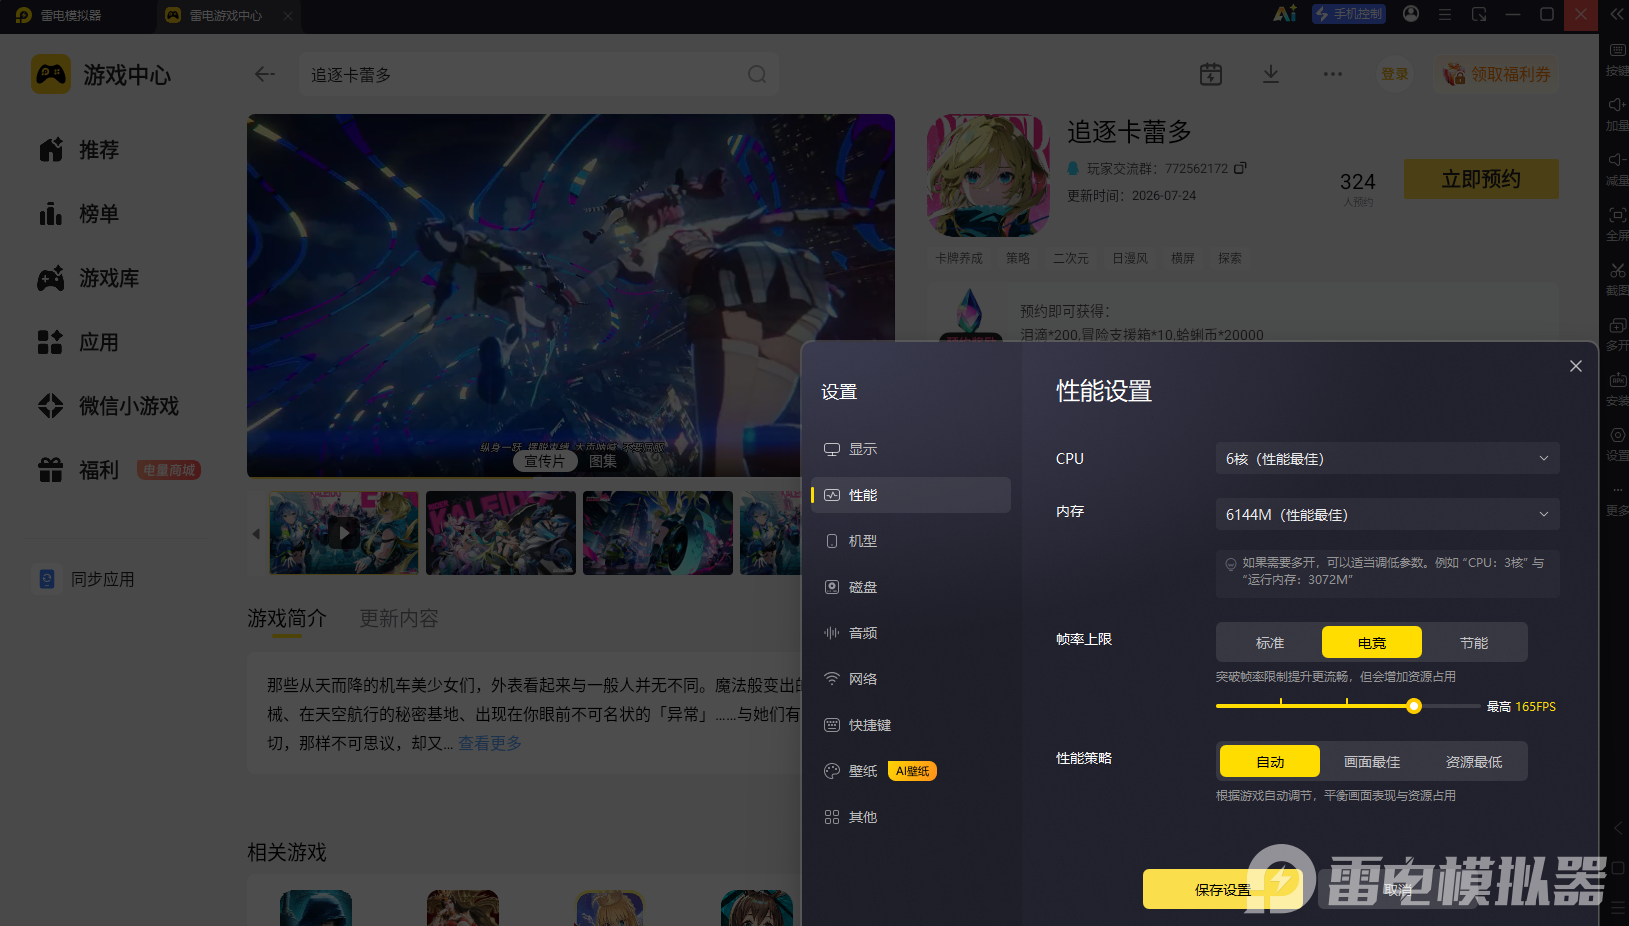The height and width of the screenshot is (926, 1629).
Task: Switch to the 更新内容 tab
Action: [x=399, y=619]
